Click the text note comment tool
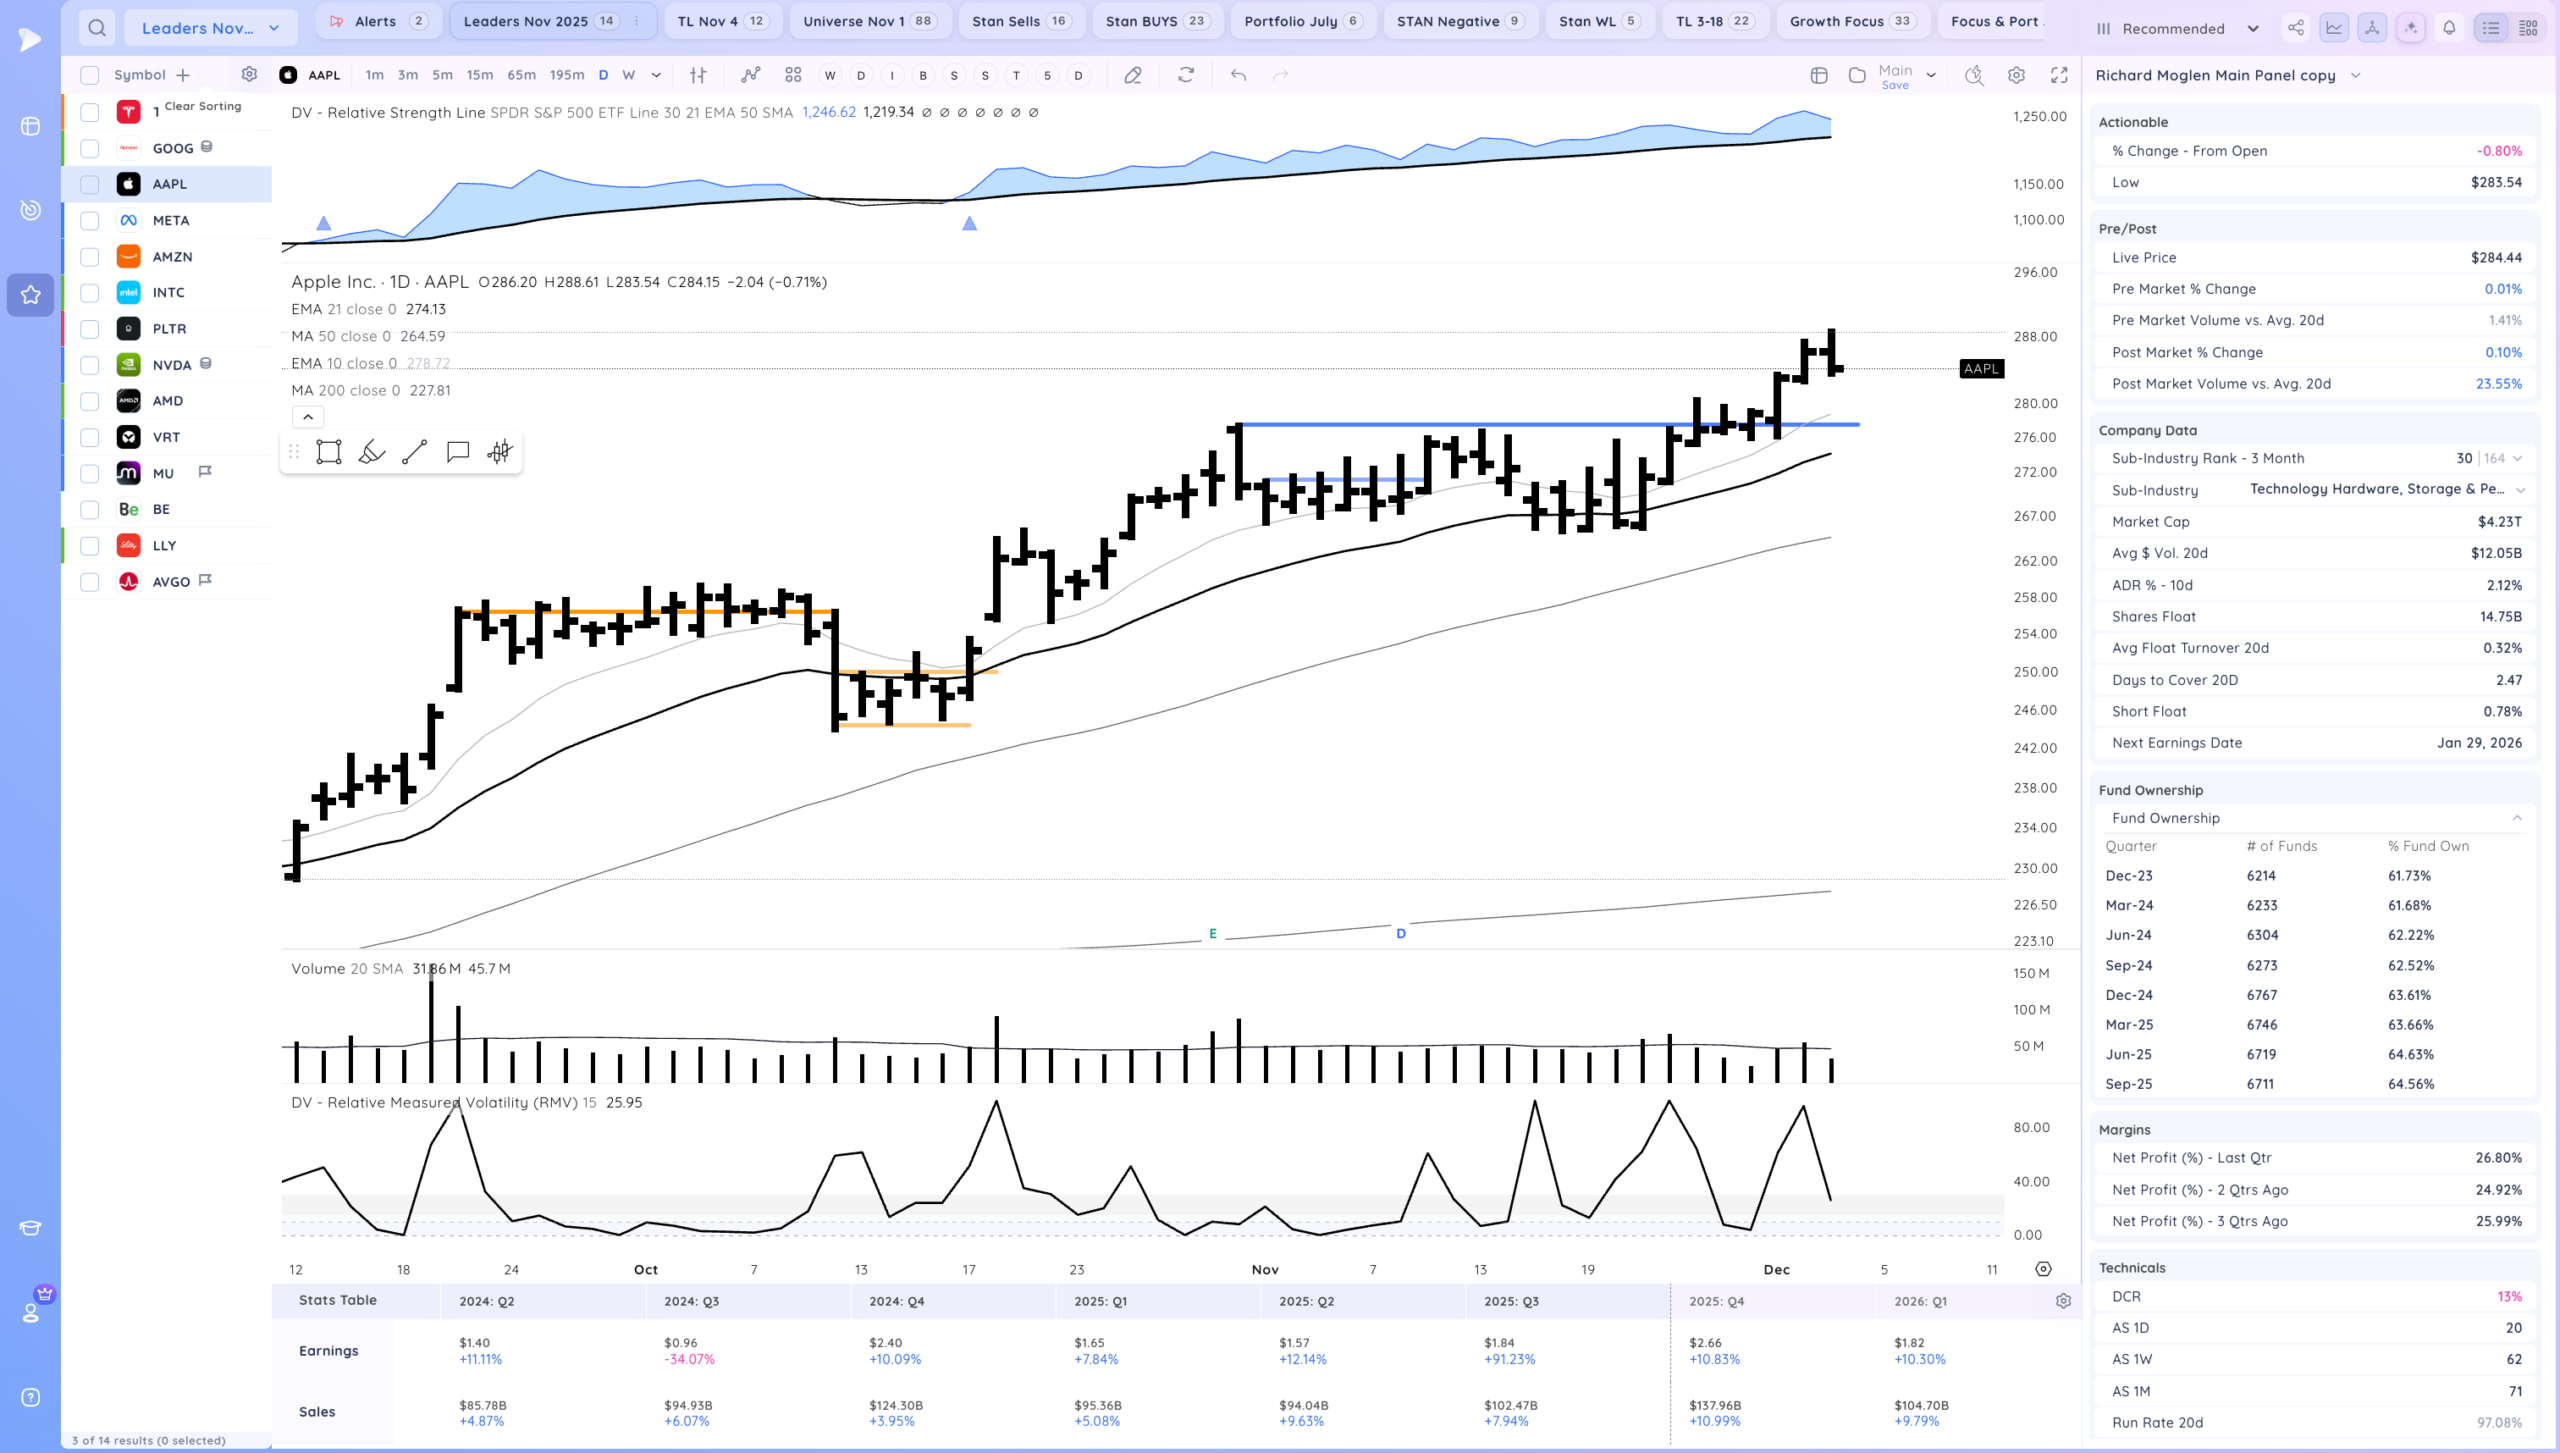 tap(457, 452)
